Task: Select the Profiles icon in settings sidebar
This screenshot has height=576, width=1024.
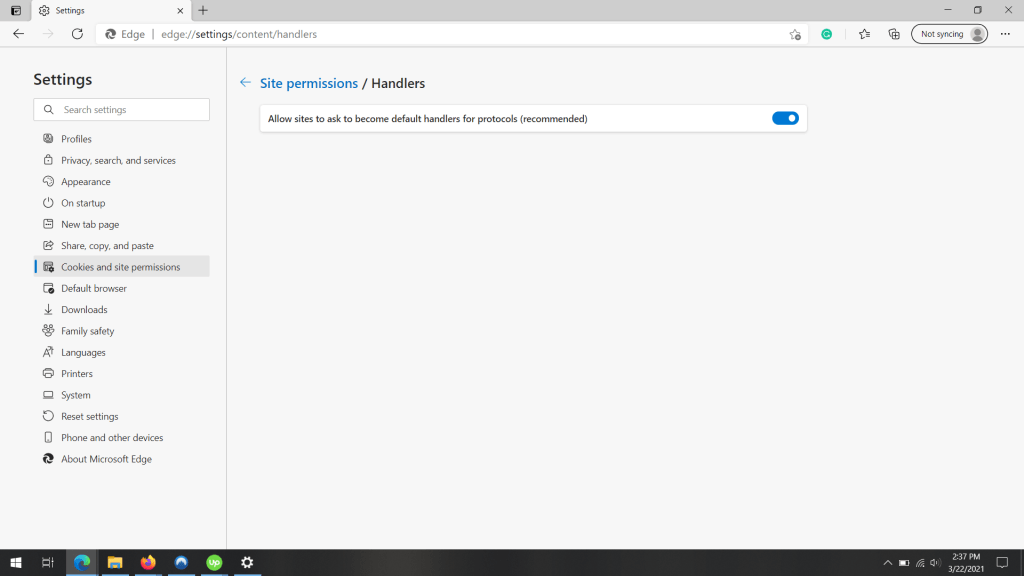Action: [49, 138]
